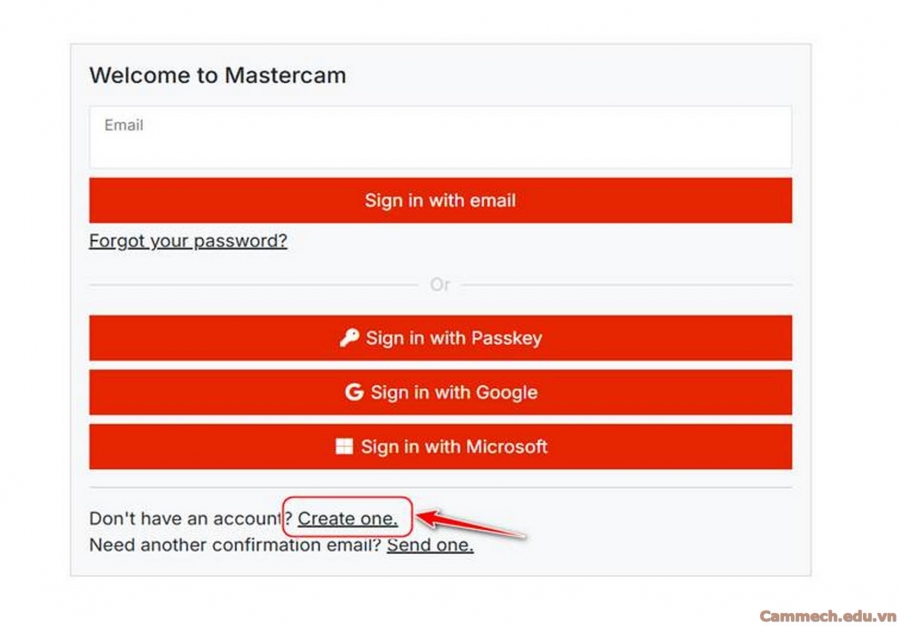This screenshot has width=900, height=626.
Task: Click the key icon on Passkey button
Action: [x=348, y=338]
